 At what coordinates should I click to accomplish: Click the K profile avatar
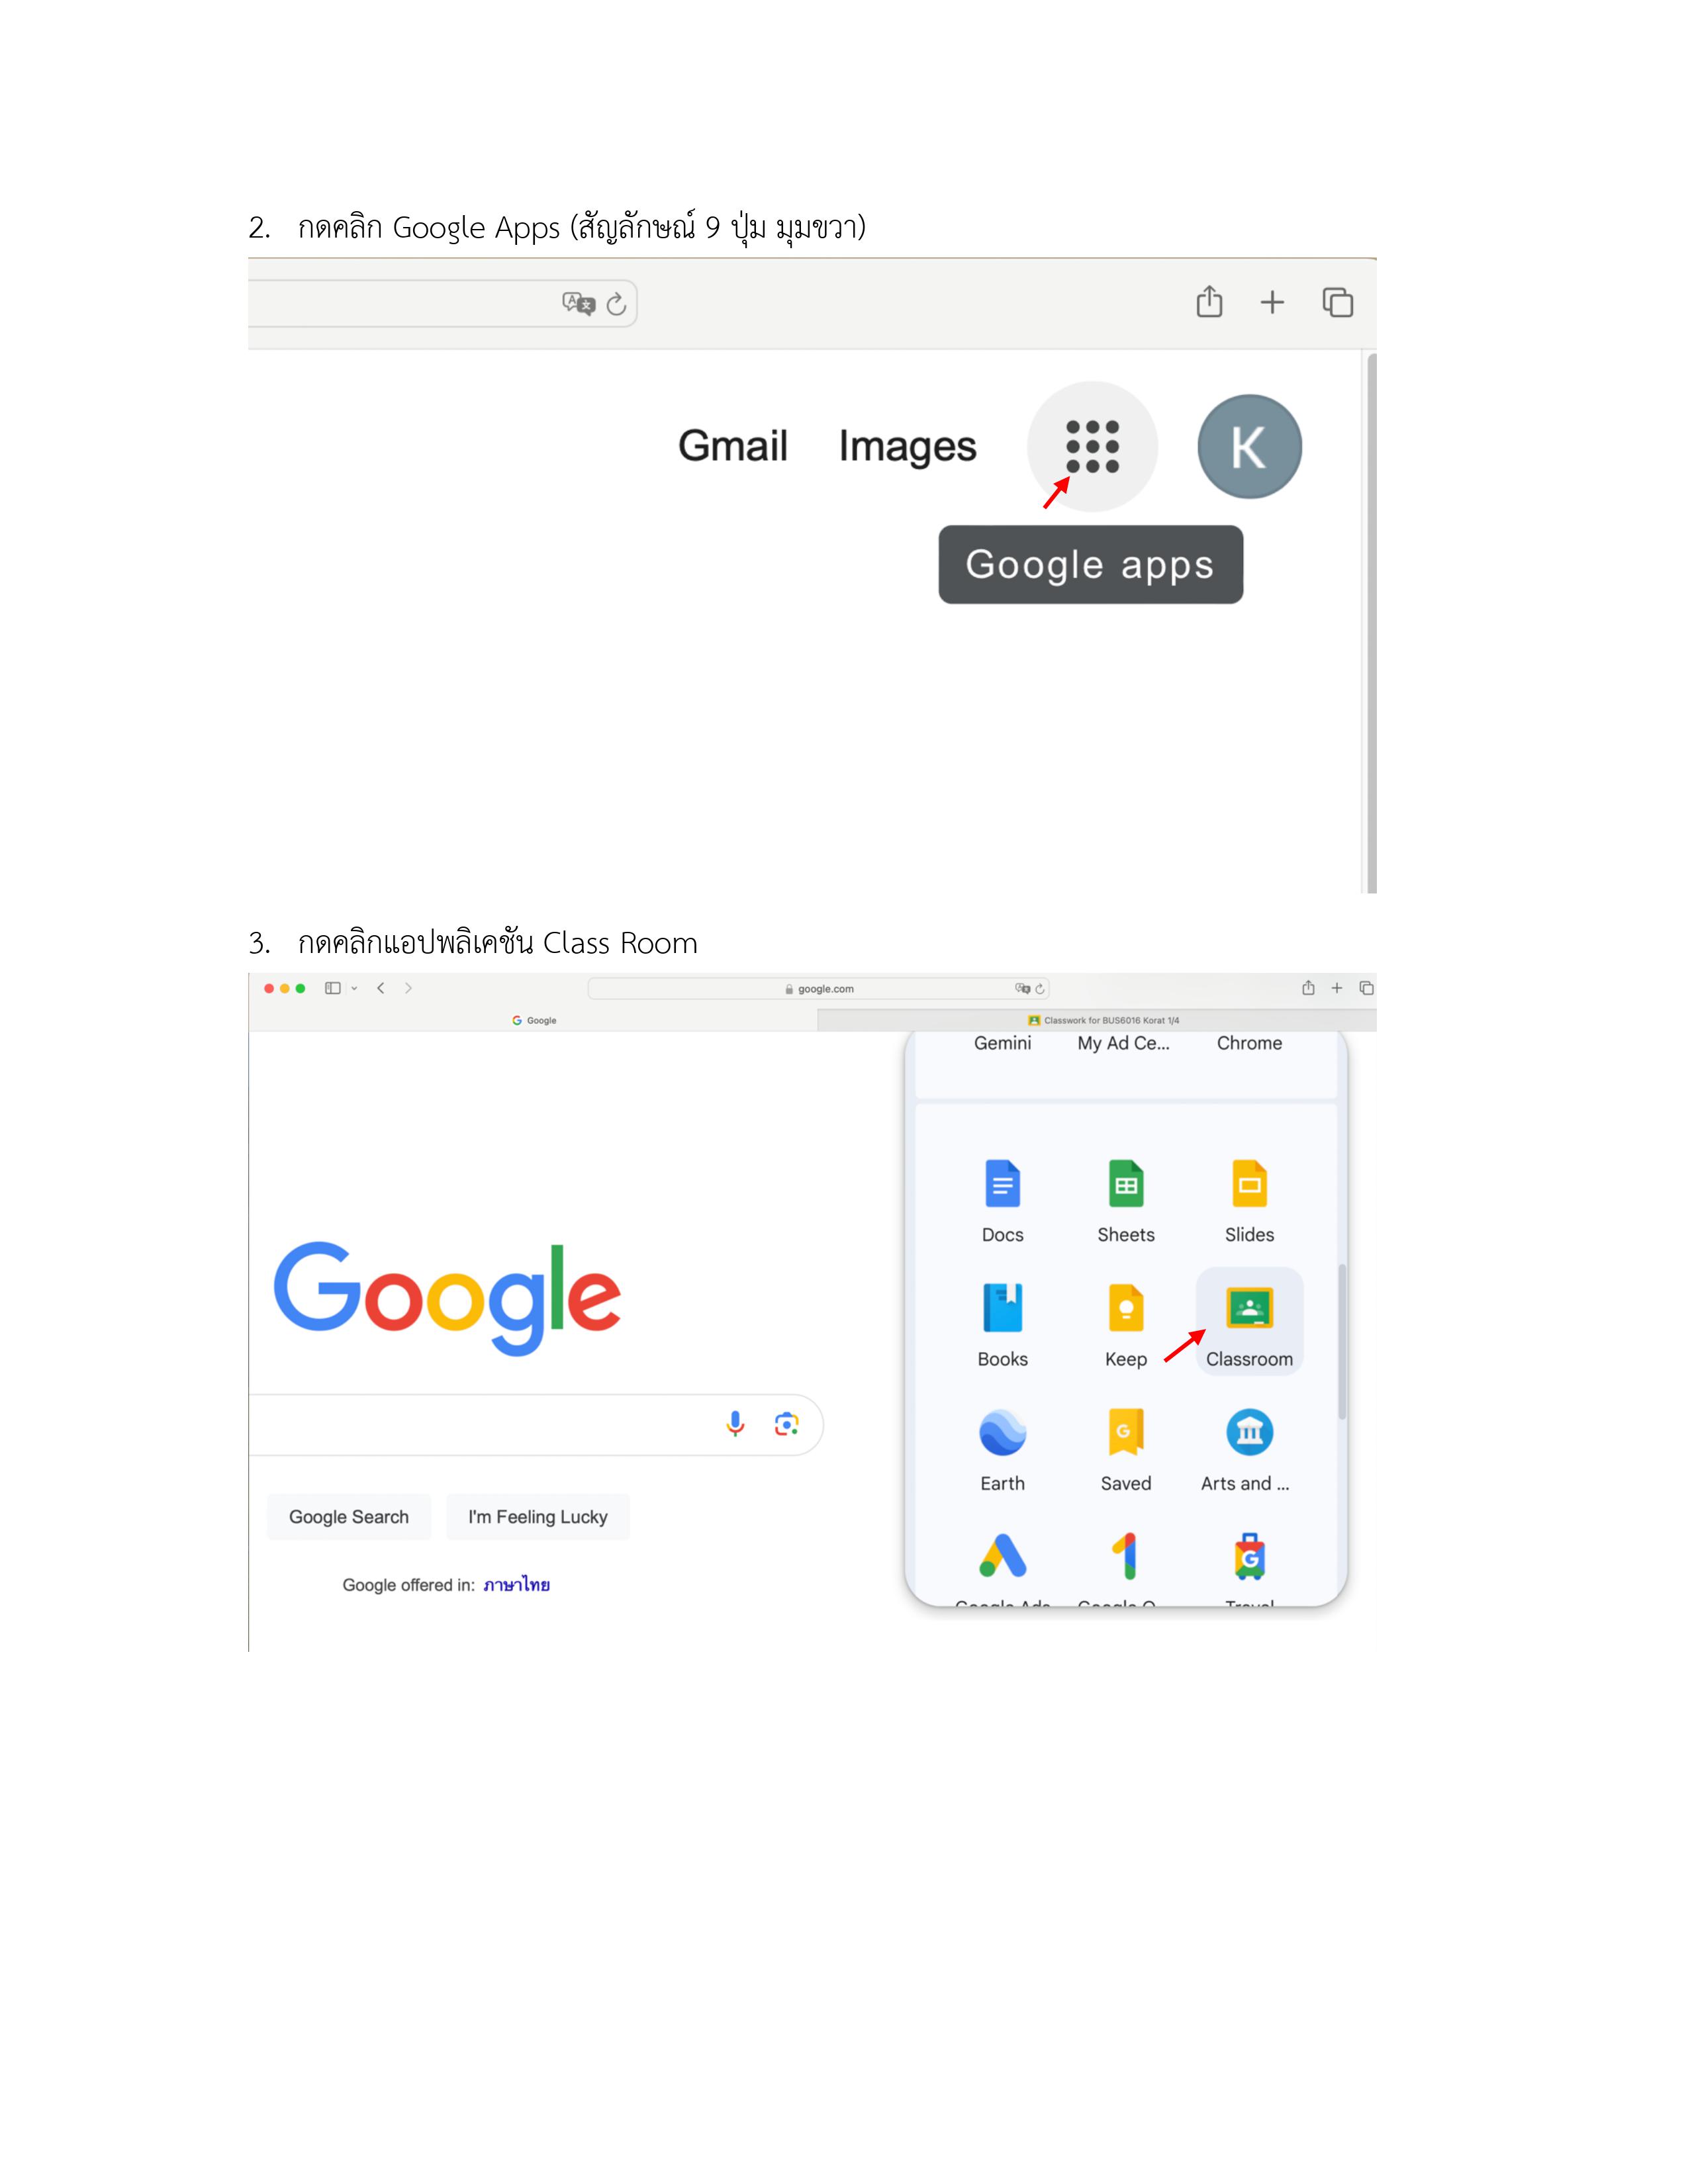pos(1249,446)
